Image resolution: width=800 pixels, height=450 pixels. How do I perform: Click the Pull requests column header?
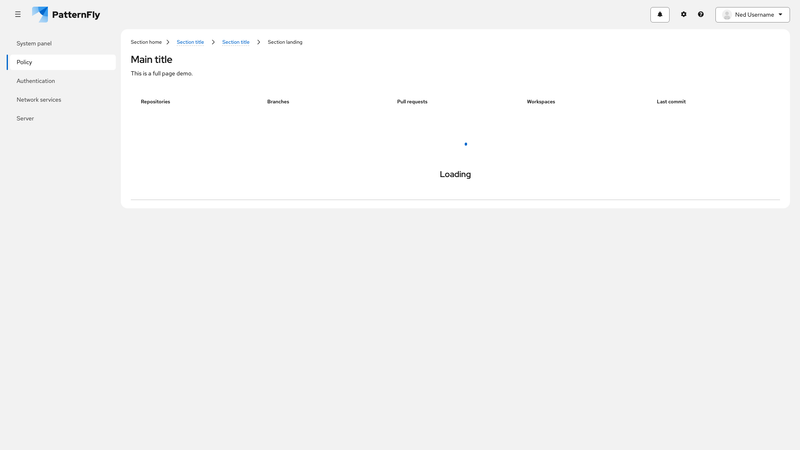(x=412, y=102)
